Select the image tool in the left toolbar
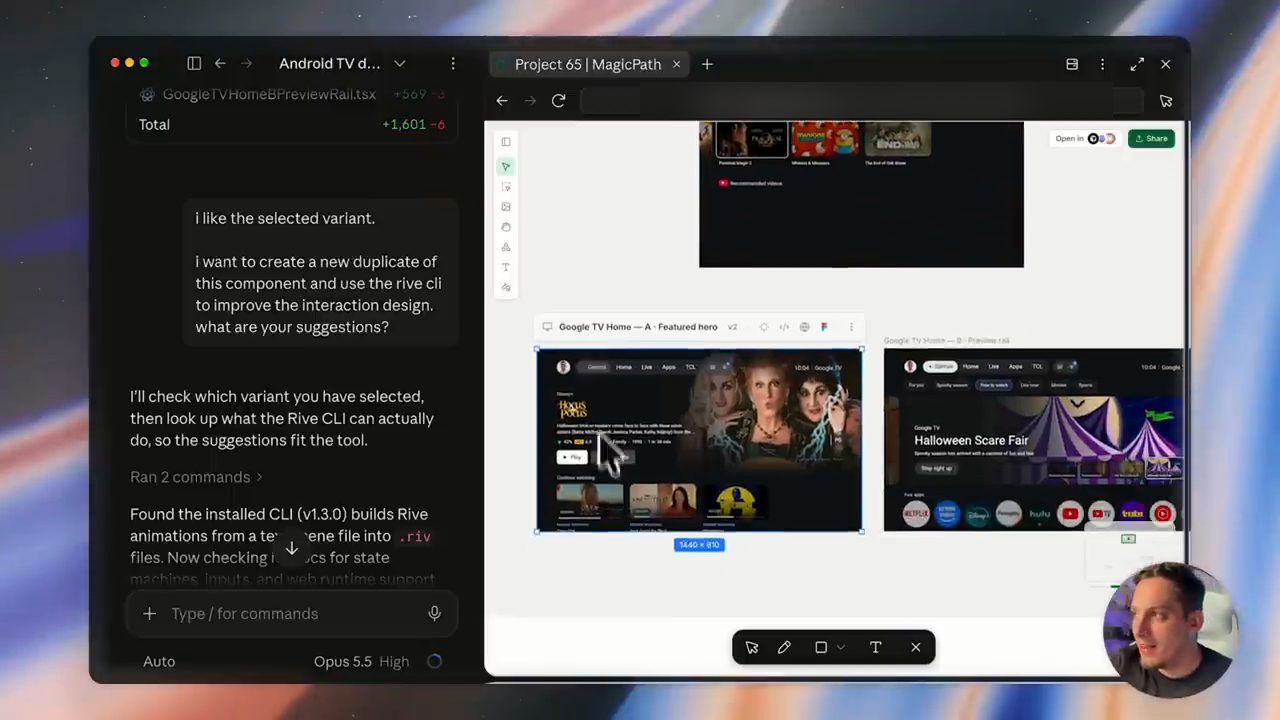The image size is (1280, 720). pos(506,207)
